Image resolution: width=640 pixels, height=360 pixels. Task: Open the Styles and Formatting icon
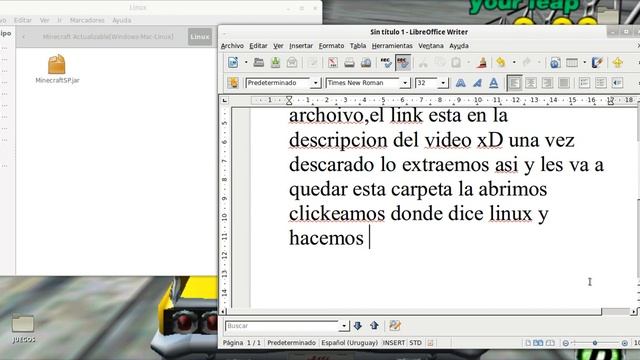[x=233, y=83]
